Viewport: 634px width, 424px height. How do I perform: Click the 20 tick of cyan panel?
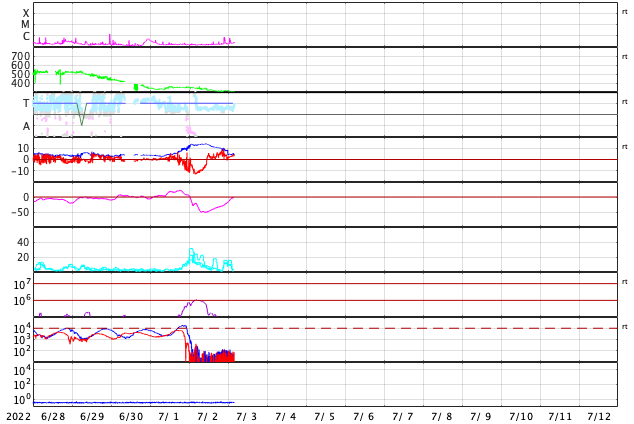(x=23, y=257)
